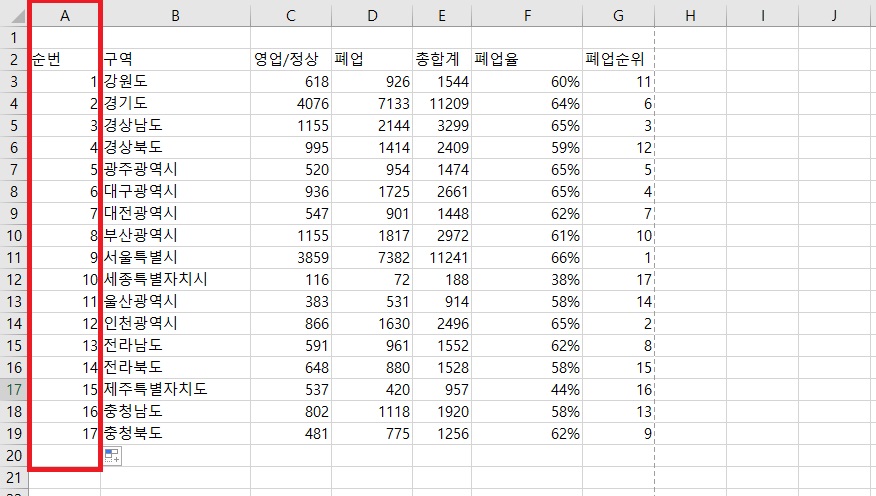Viewport: 876px width, 496px height.
Task: Select the 대전광역시 cell
Action: point(175,214)
